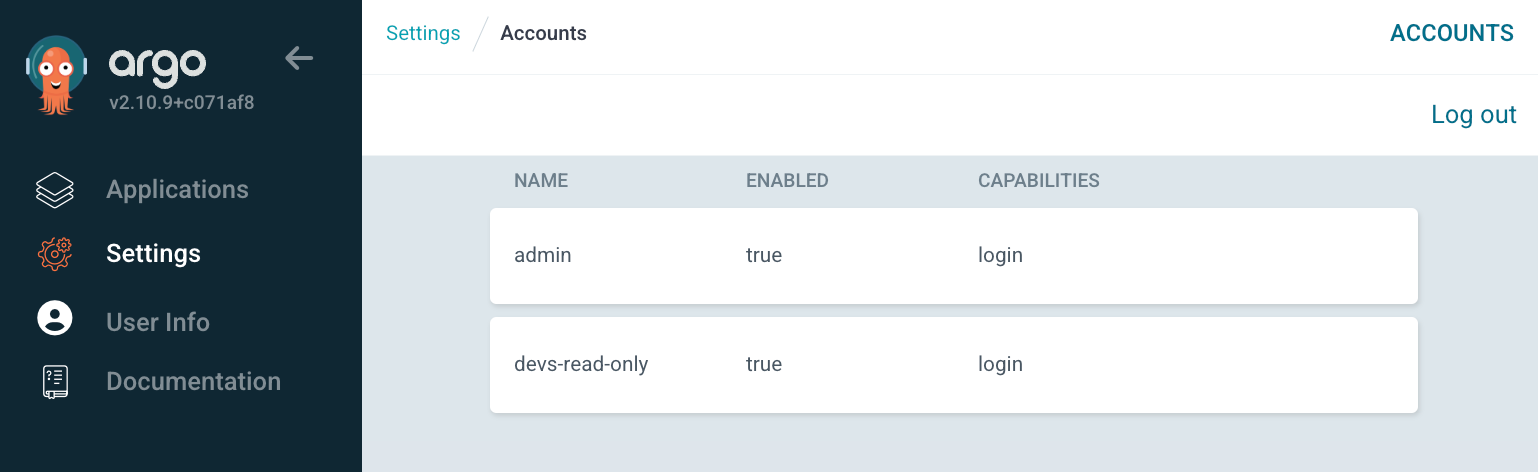
Task: Click the CAPABILITIES column header
Action: click(1038, 181)
